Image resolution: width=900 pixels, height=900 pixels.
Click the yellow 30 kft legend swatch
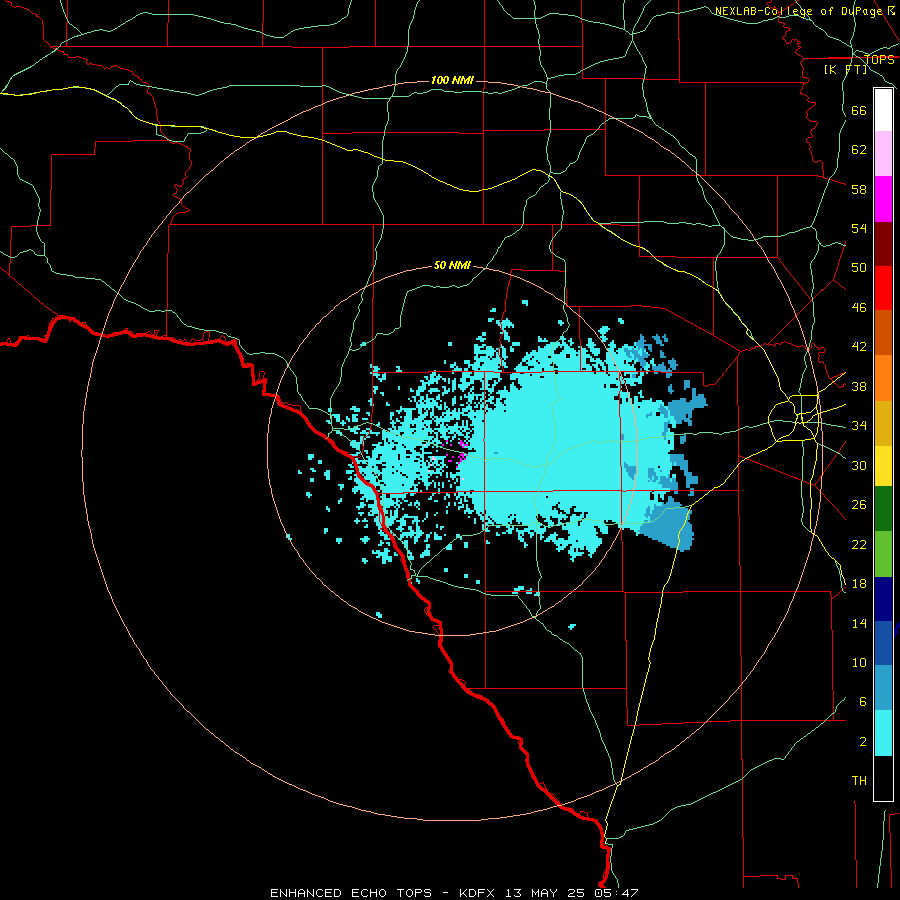883,466
